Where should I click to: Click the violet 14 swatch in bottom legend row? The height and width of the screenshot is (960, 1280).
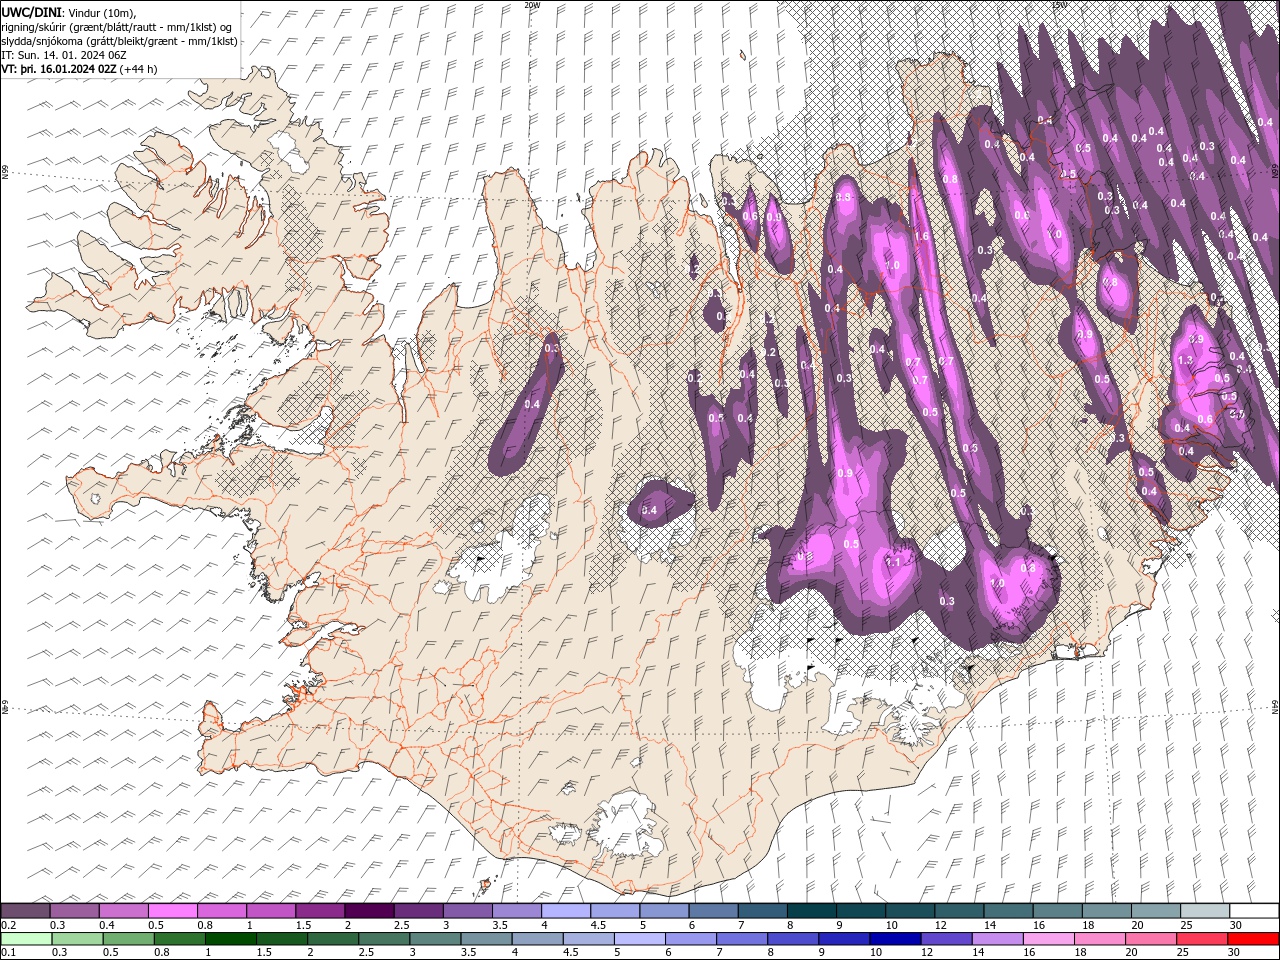click(996, 939)
